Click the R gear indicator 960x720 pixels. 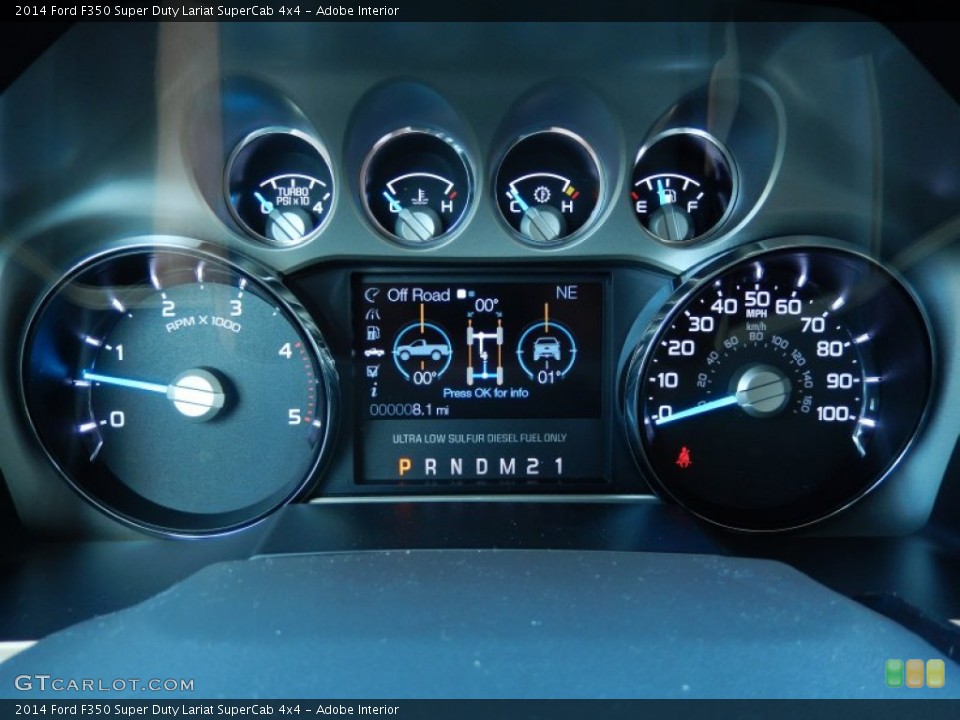[x=430, y=467]
